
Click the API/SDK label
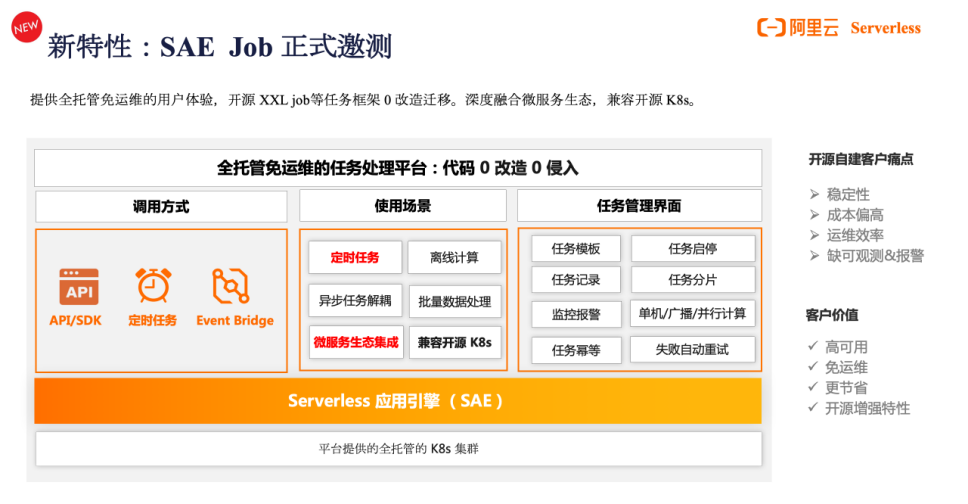pos(75,321)
